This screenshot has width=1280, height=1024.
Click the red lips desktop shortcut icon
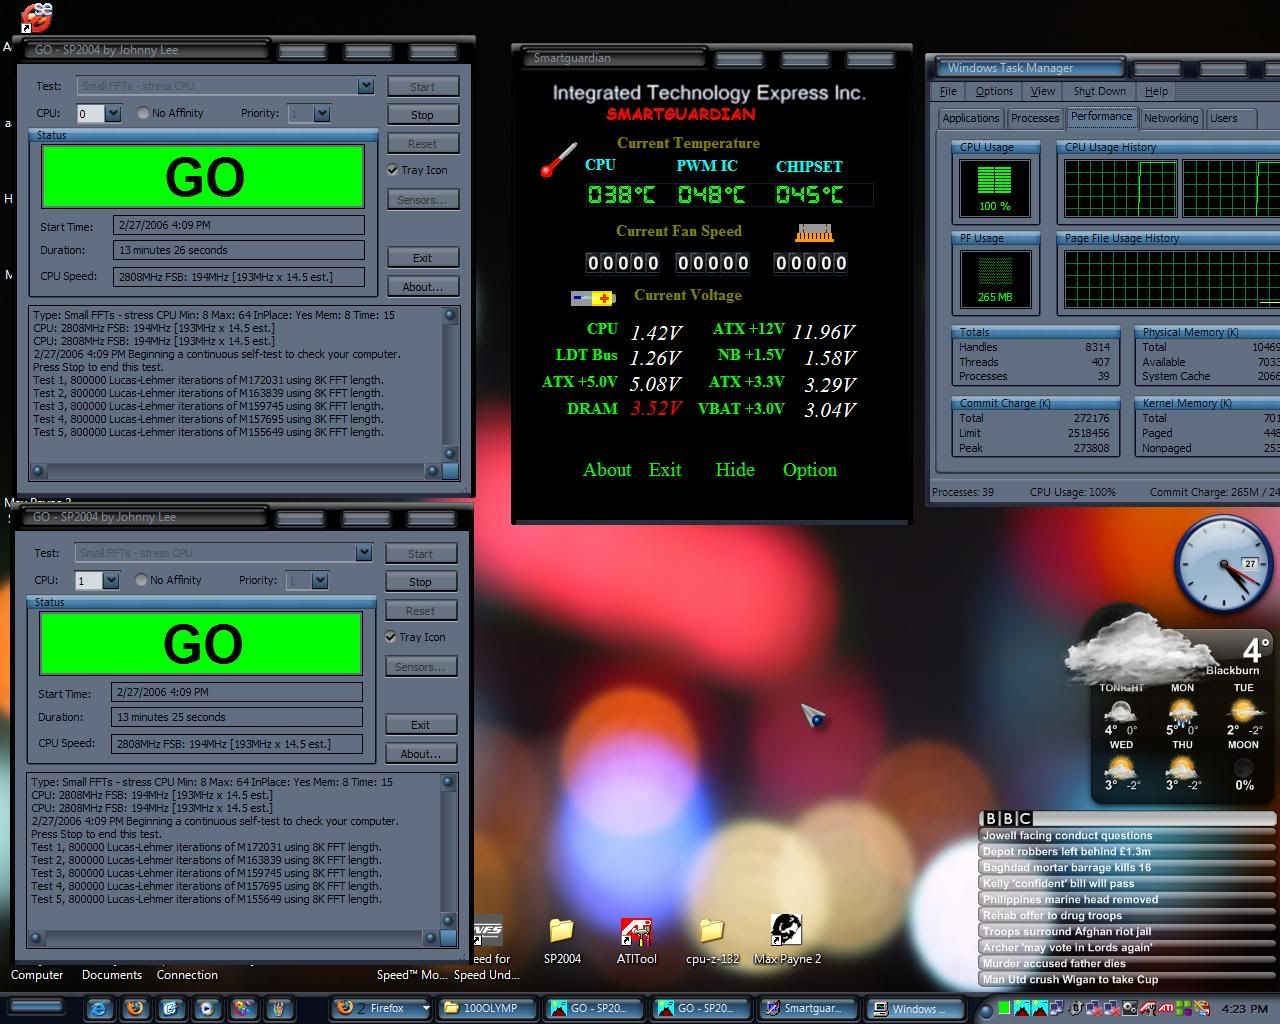pyautogui.click(x=35, y=17)
